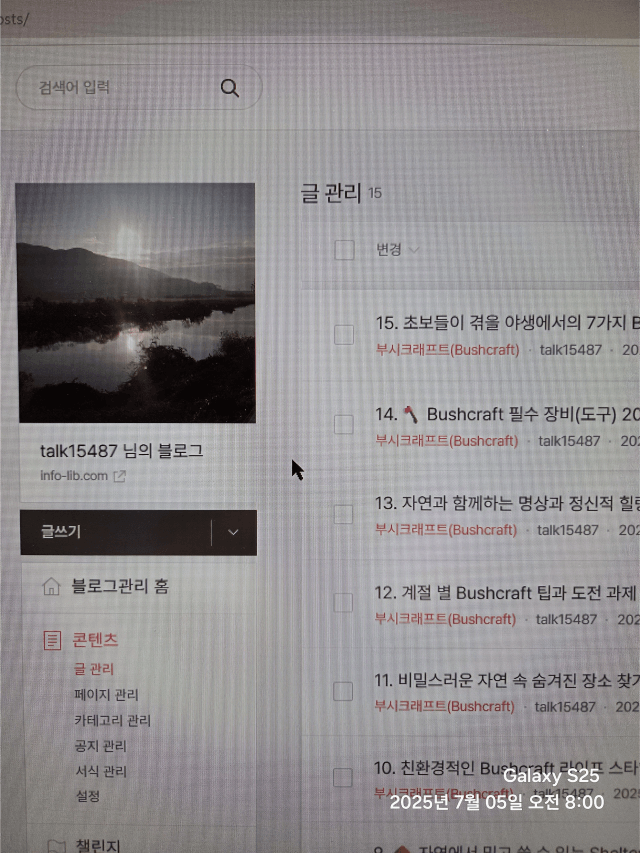Open 서식 관리 menu item
640x853 pixels.
coord(101,771)
